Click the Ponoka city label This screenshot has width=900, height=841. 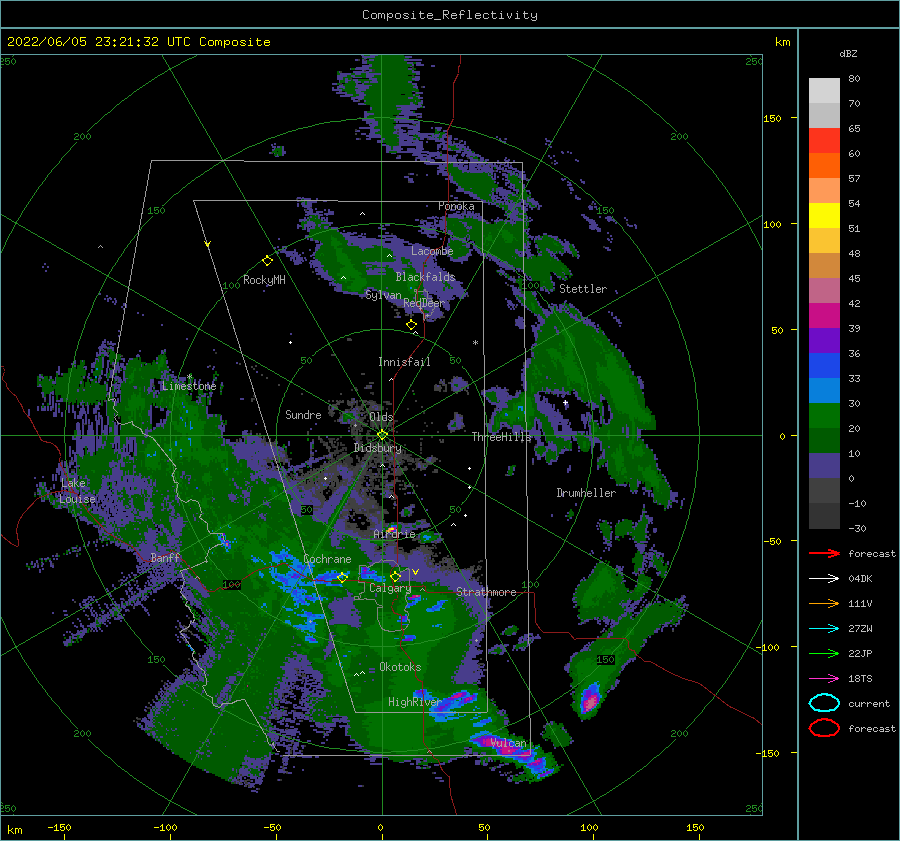pyautogui.click(x=456, y=206)
